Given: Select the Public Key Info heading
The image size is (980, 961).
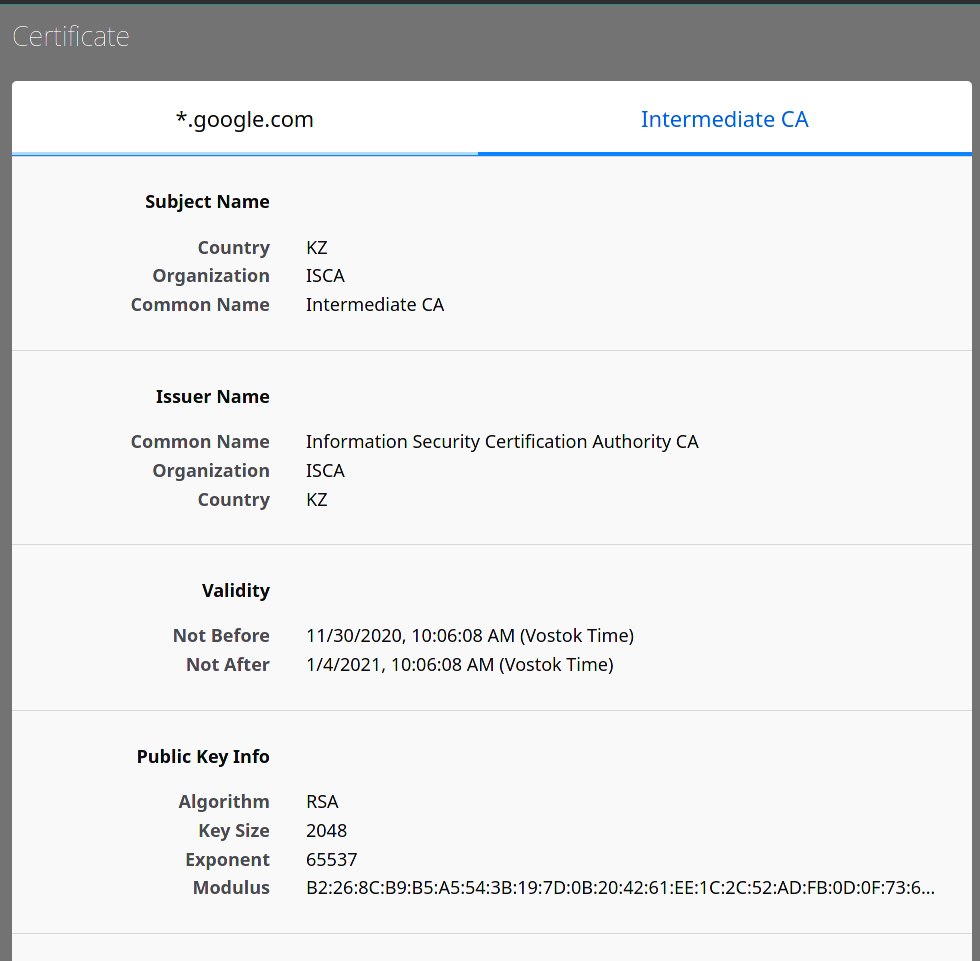Looking at the screenshot, I should coord(203,757).
